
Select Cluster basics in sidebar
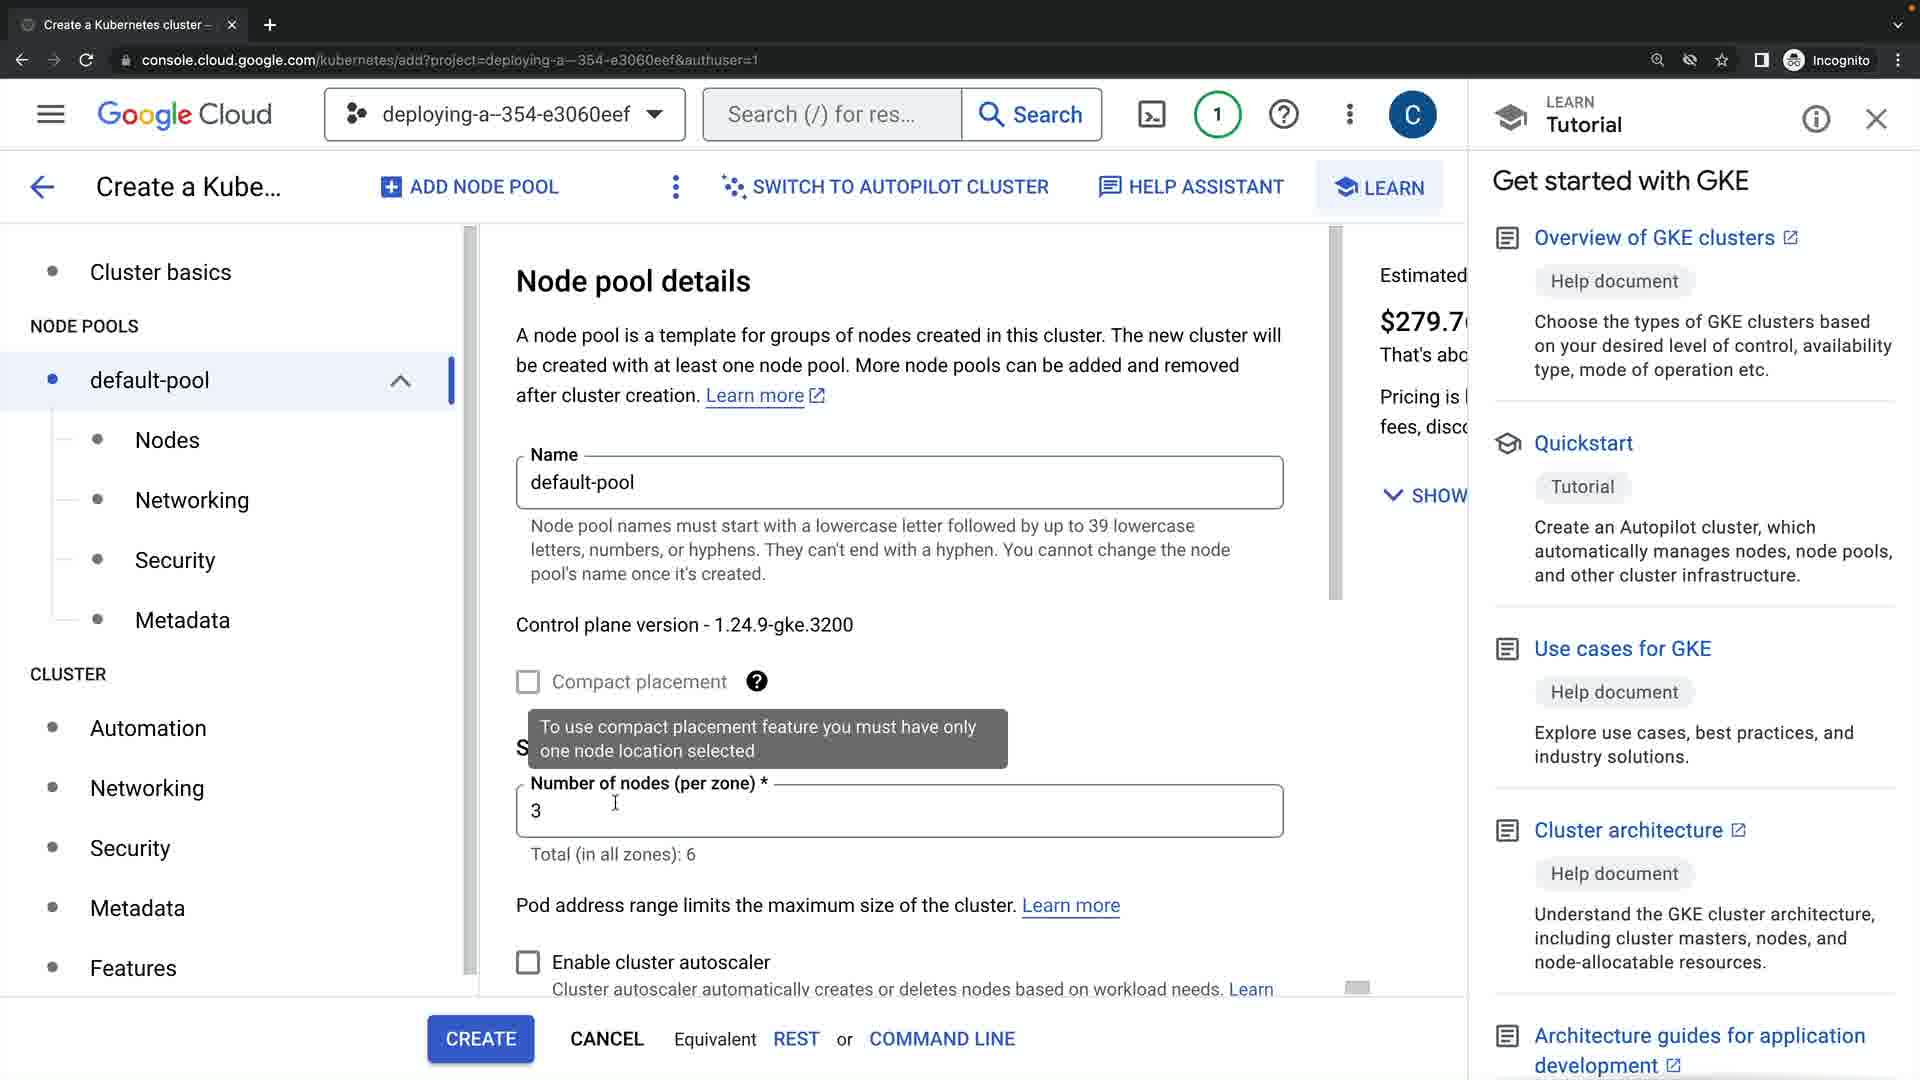coord(160,272)
